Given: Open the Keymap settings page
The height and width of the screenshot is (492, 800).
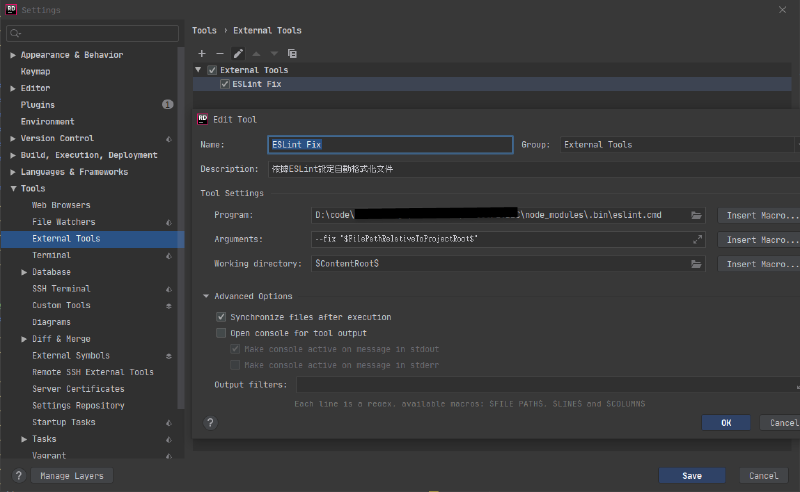Looking at the screenshot, I should pos(35,72).
